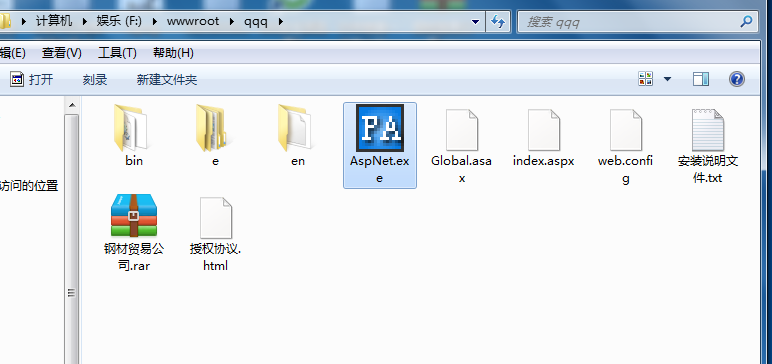The height and width of the screenshot is (364, 772).
Task: Toggle the preview pane icon
Action: tap(701, 79)
